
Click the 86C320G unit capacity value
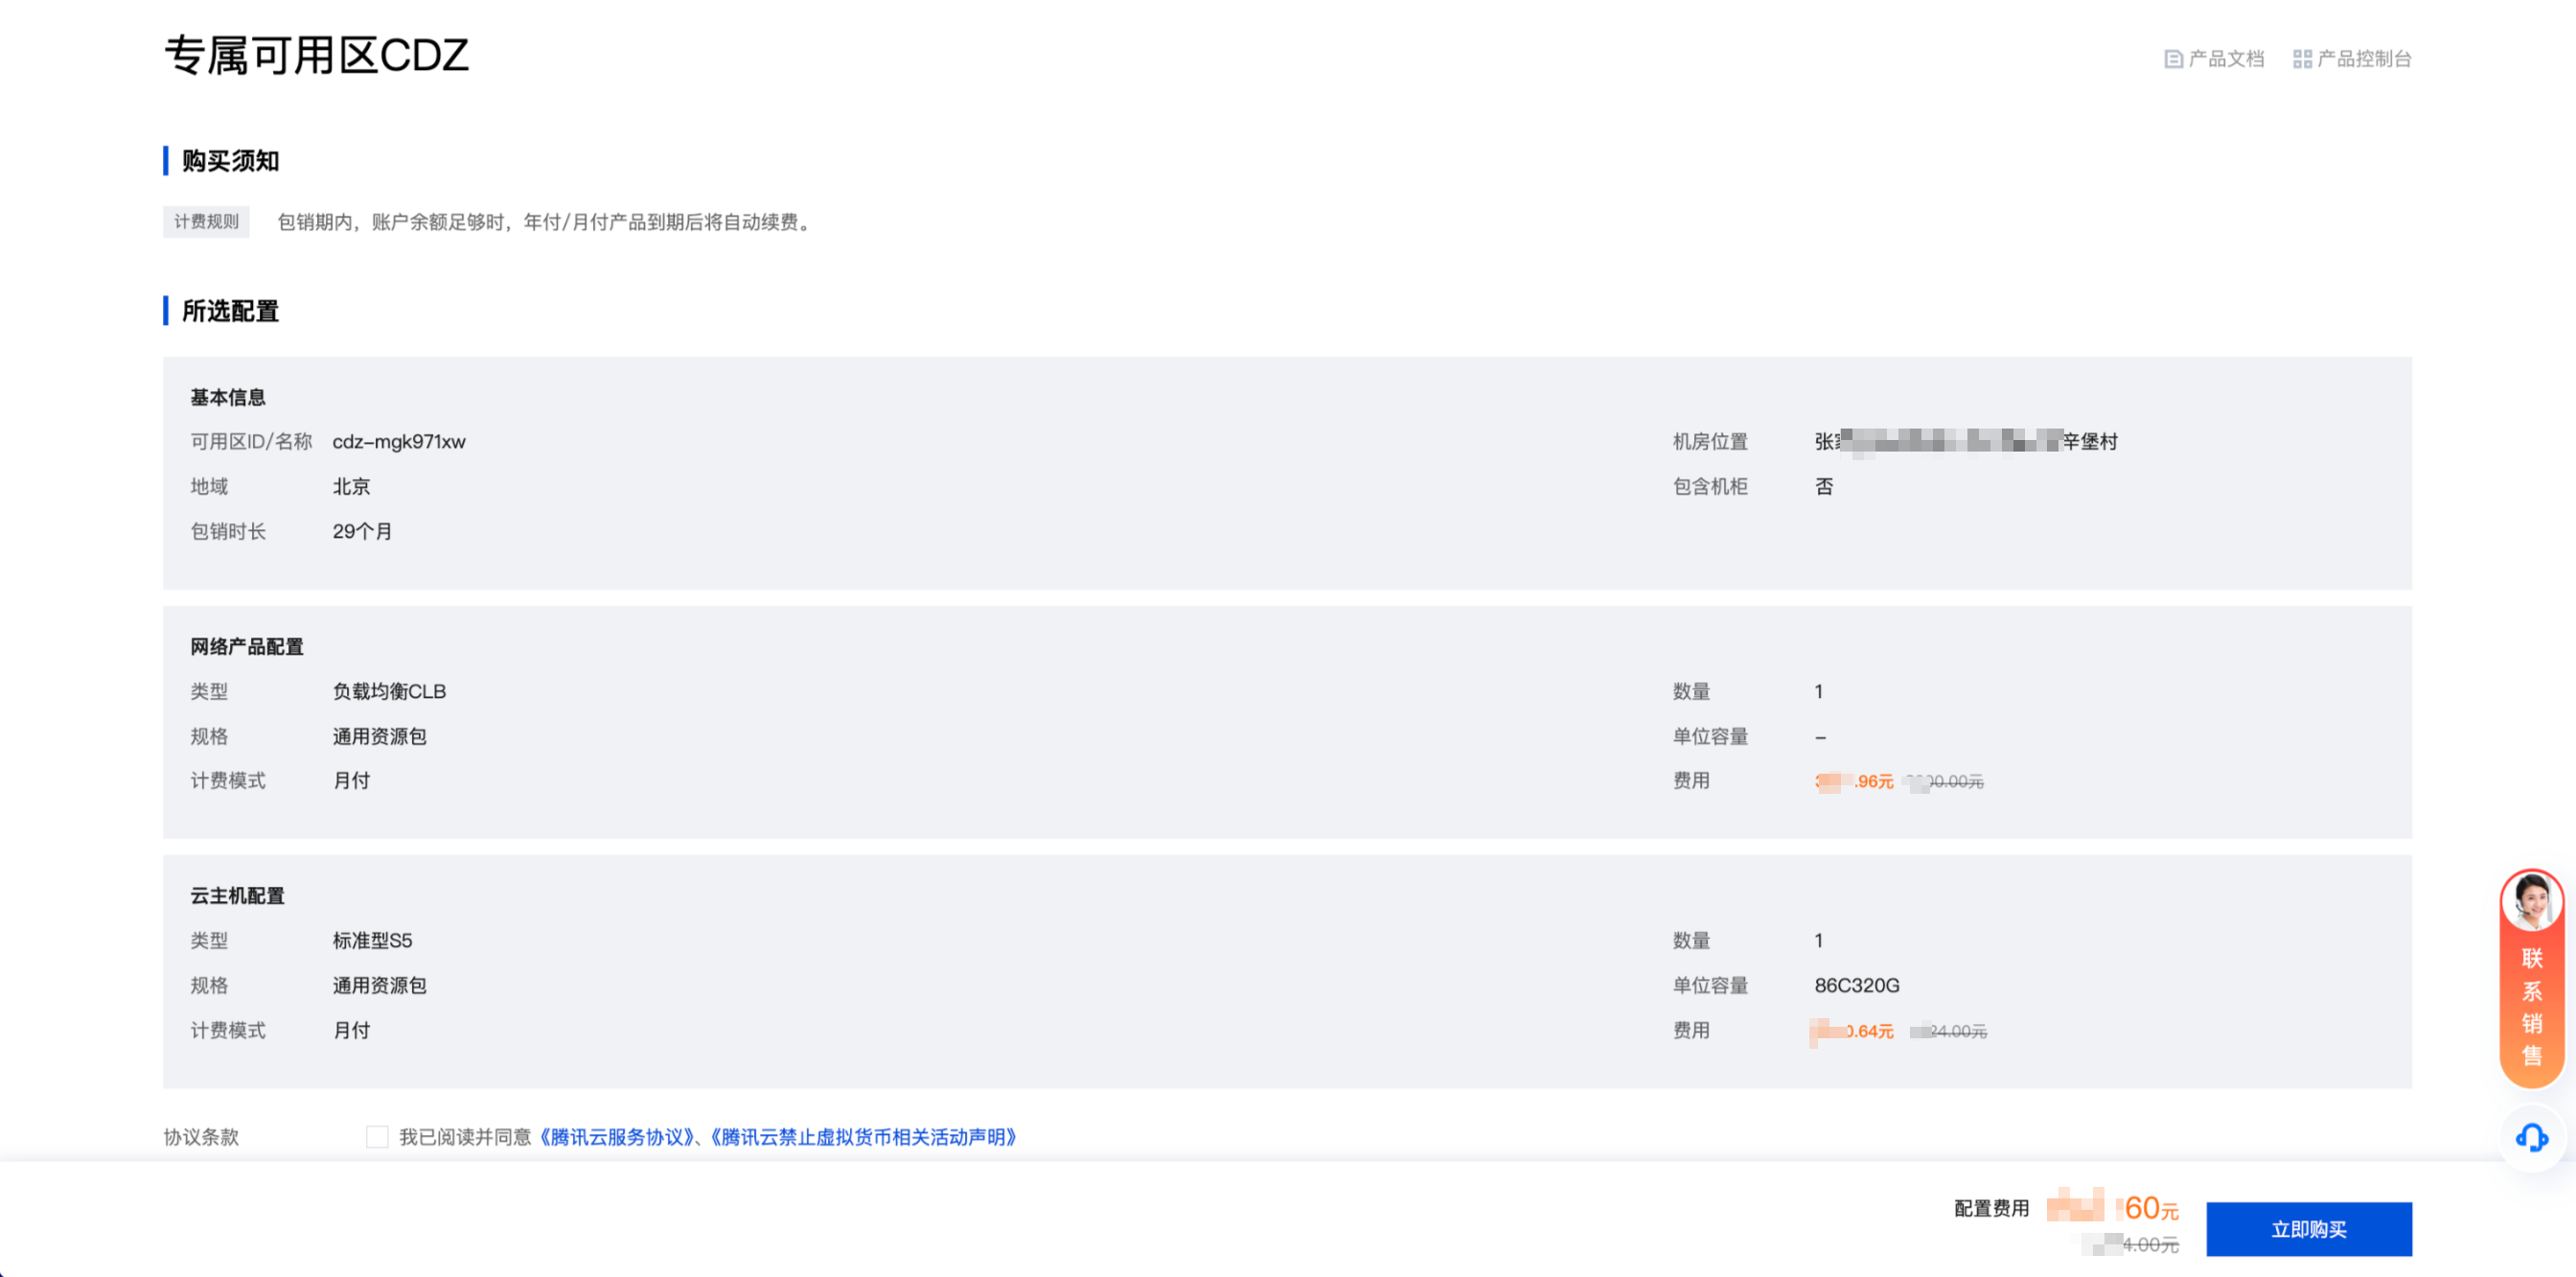(x=1856, y=985)
